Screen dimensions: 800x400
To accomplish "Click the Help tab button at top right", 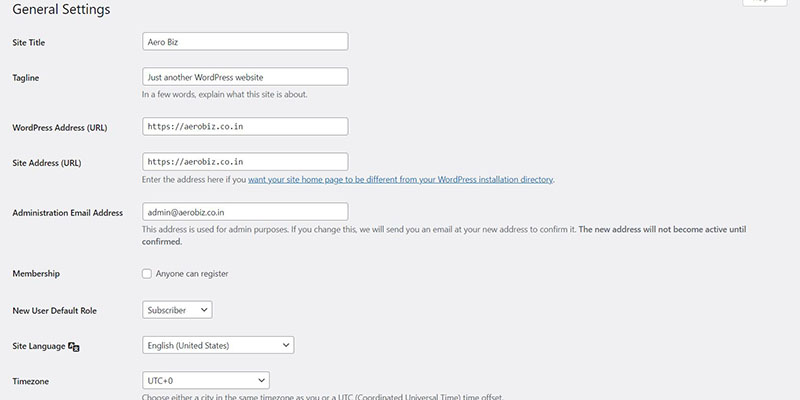I will point(764,2).
